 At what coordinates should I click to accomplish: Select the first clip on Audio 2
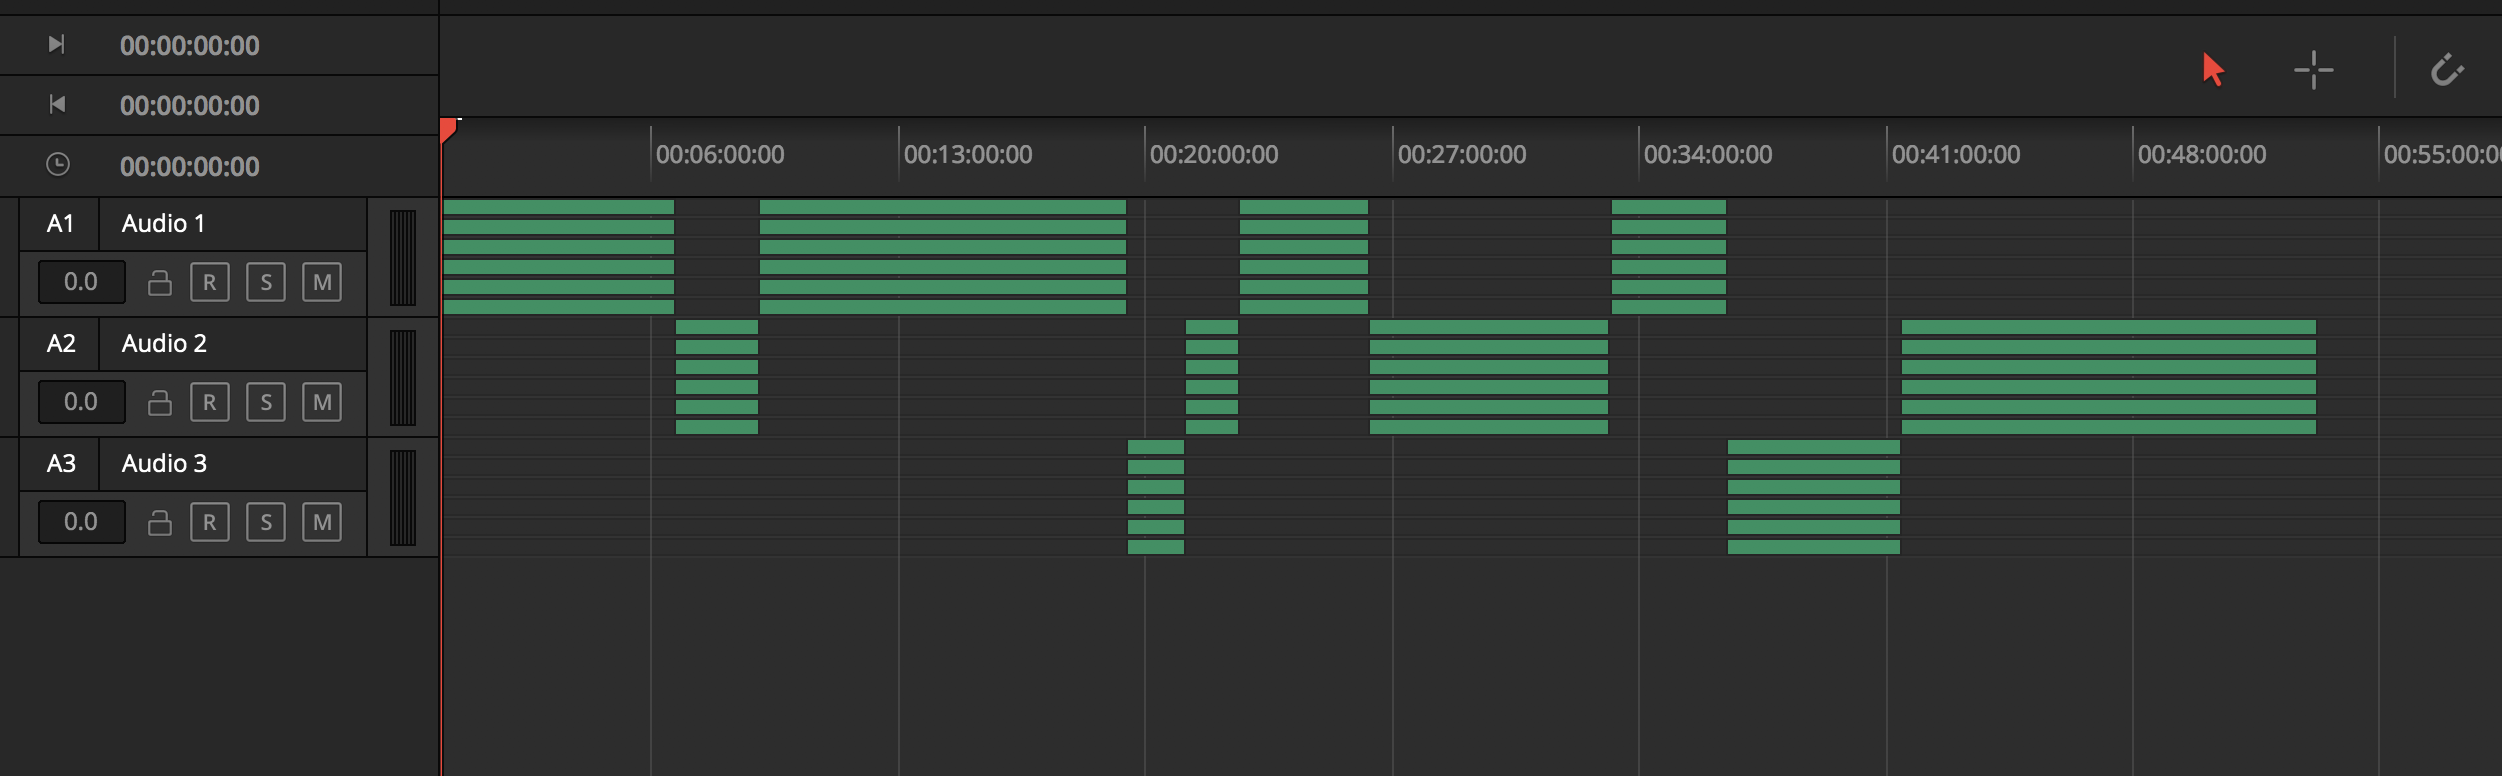click(x=717, y=377)
